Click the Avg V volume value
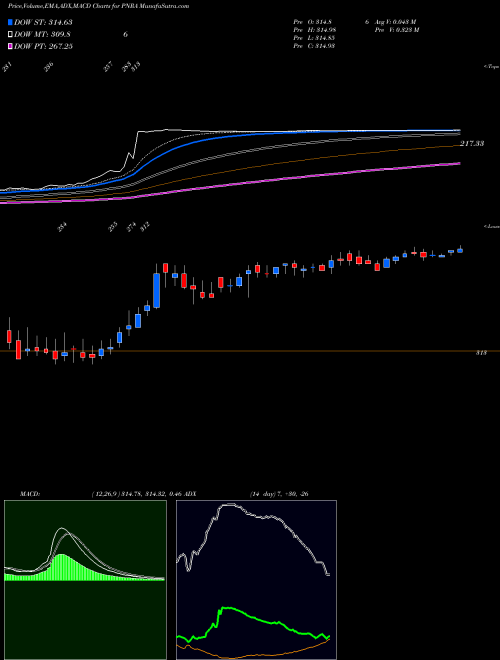Image resolution: width=500 pixels, height=660 pixels. click(x=406, y=21)
